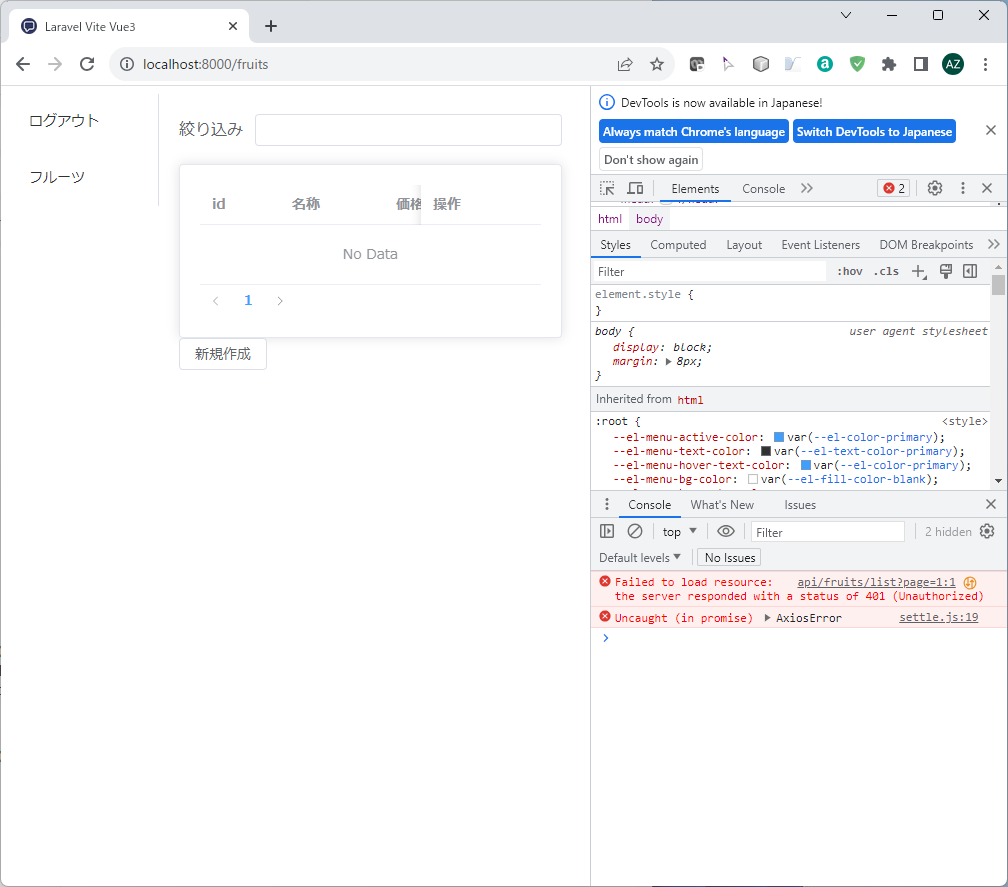This screenshot has height=887, width=1008.
Task: Switch to the Elements tab
Action: 695,188
